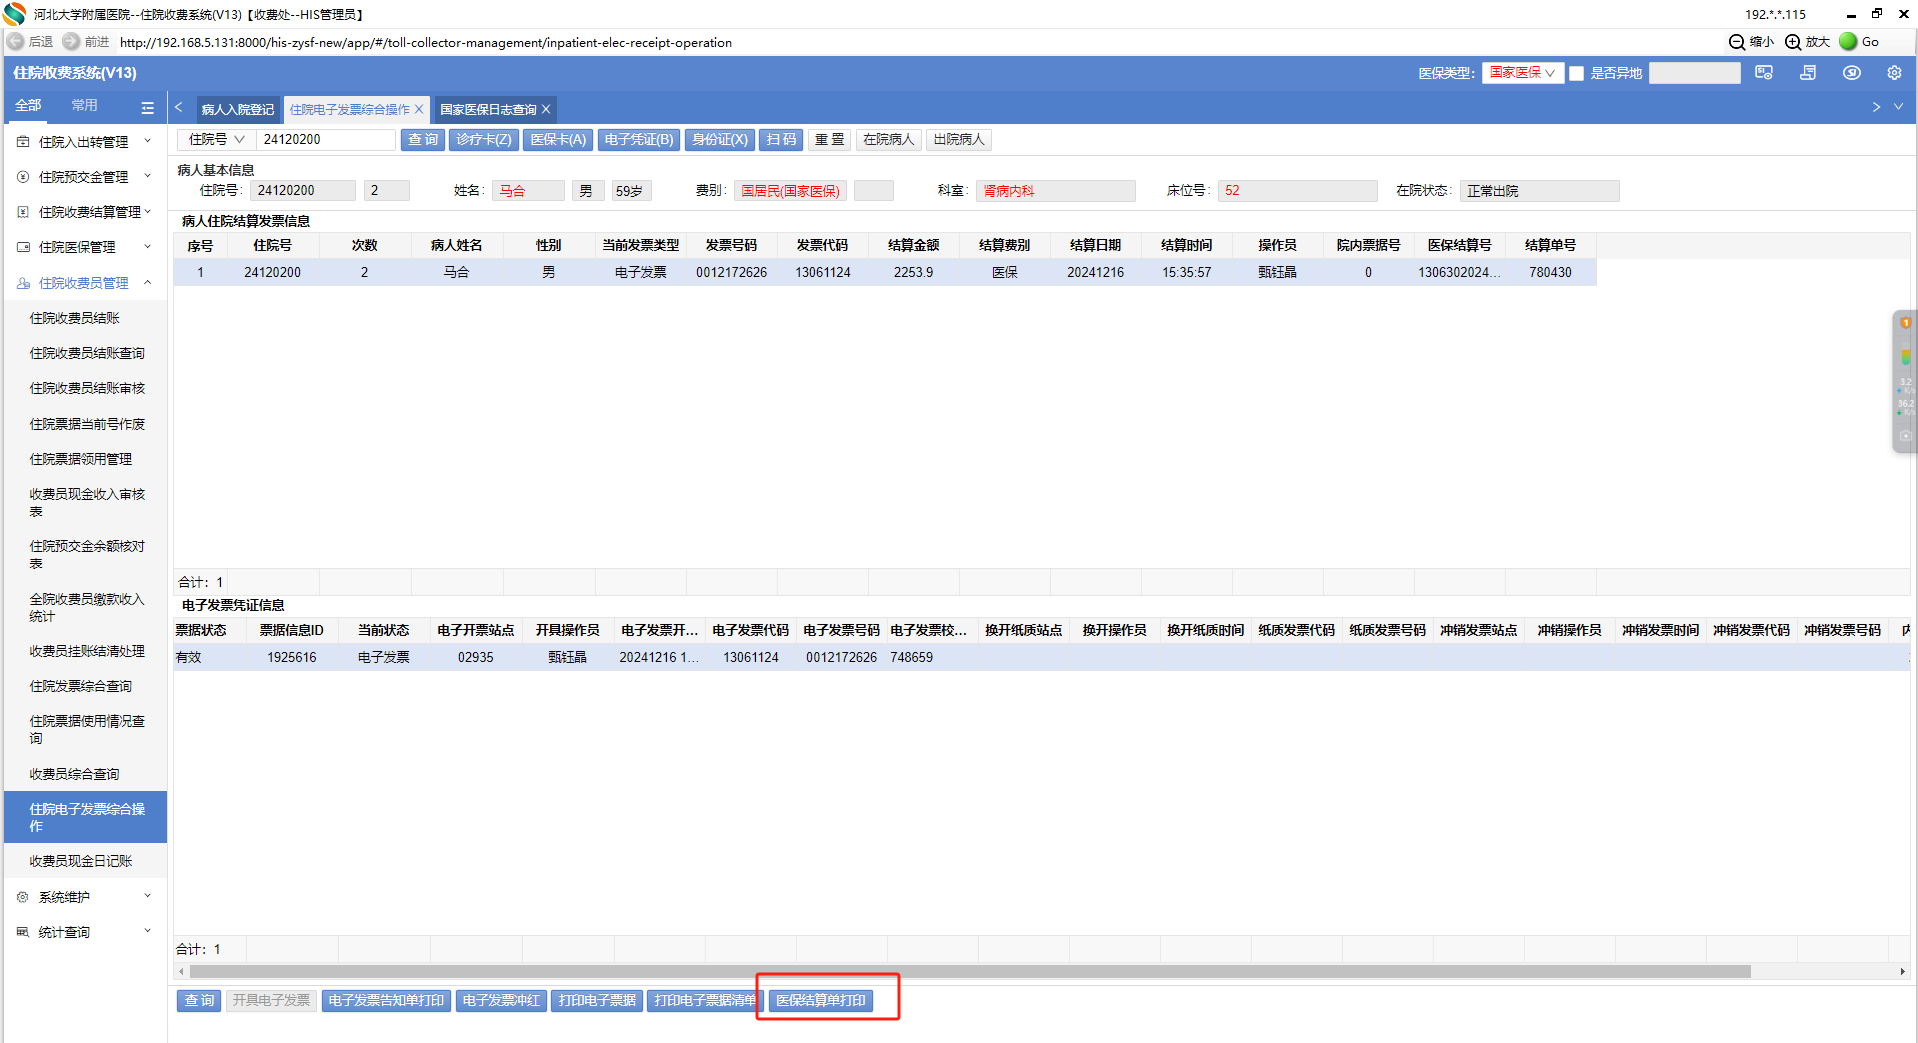Click the 电子发票告知单打印 button
This screenshot has height=1043, width=1918.
(x=386, y=1000)
